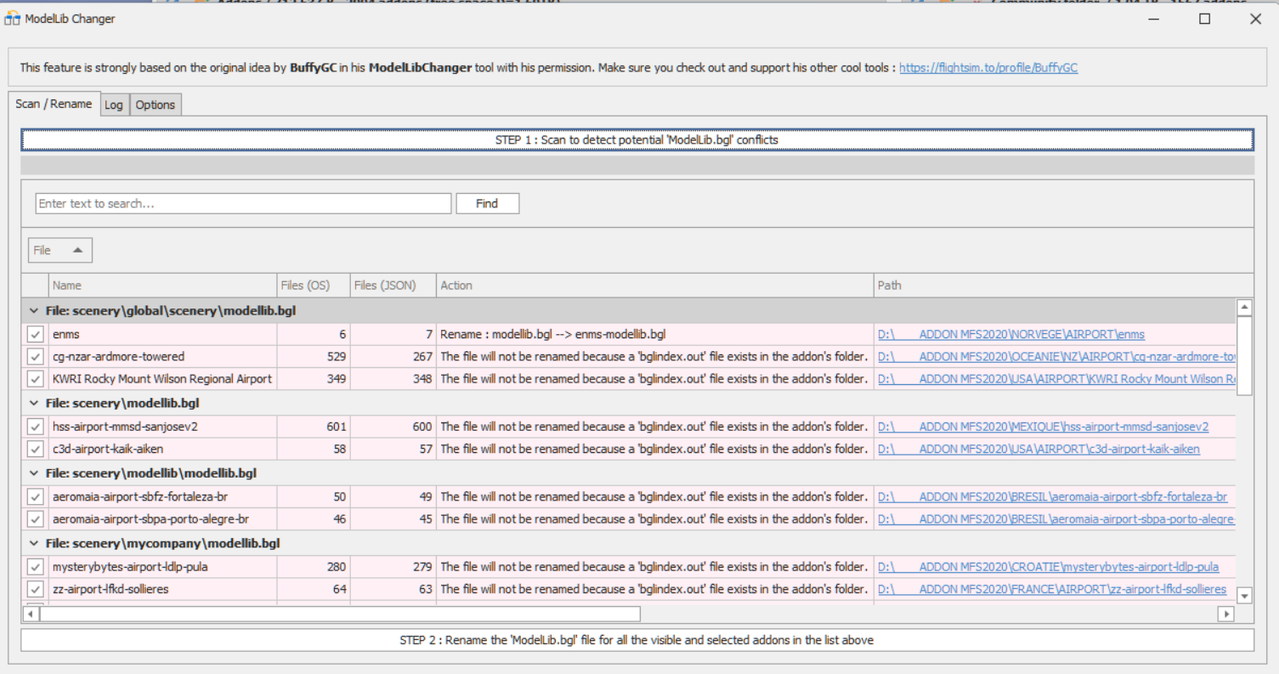
Task: Click the vertical scrollbar thumb
Action: (x=1244, y=356)
